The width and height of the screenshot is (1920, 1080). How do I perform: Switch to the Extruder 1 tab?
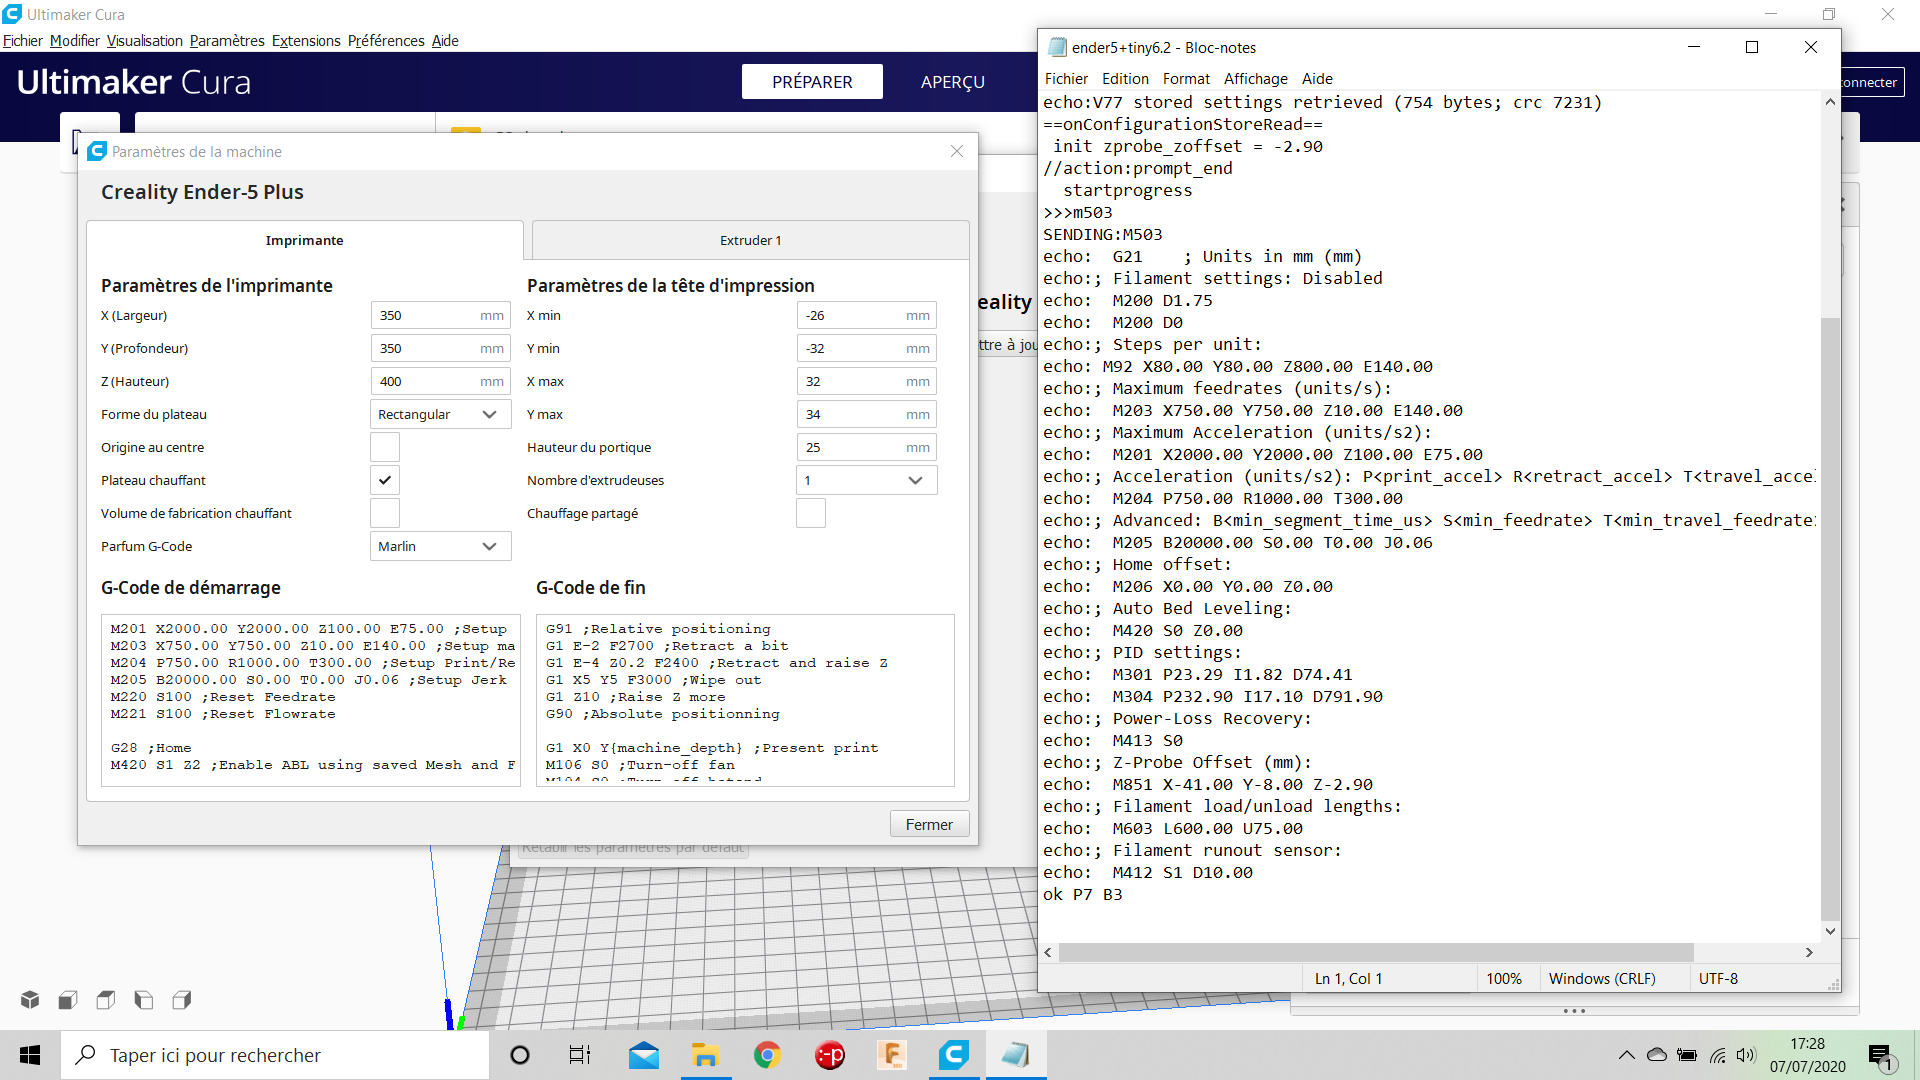750,240
